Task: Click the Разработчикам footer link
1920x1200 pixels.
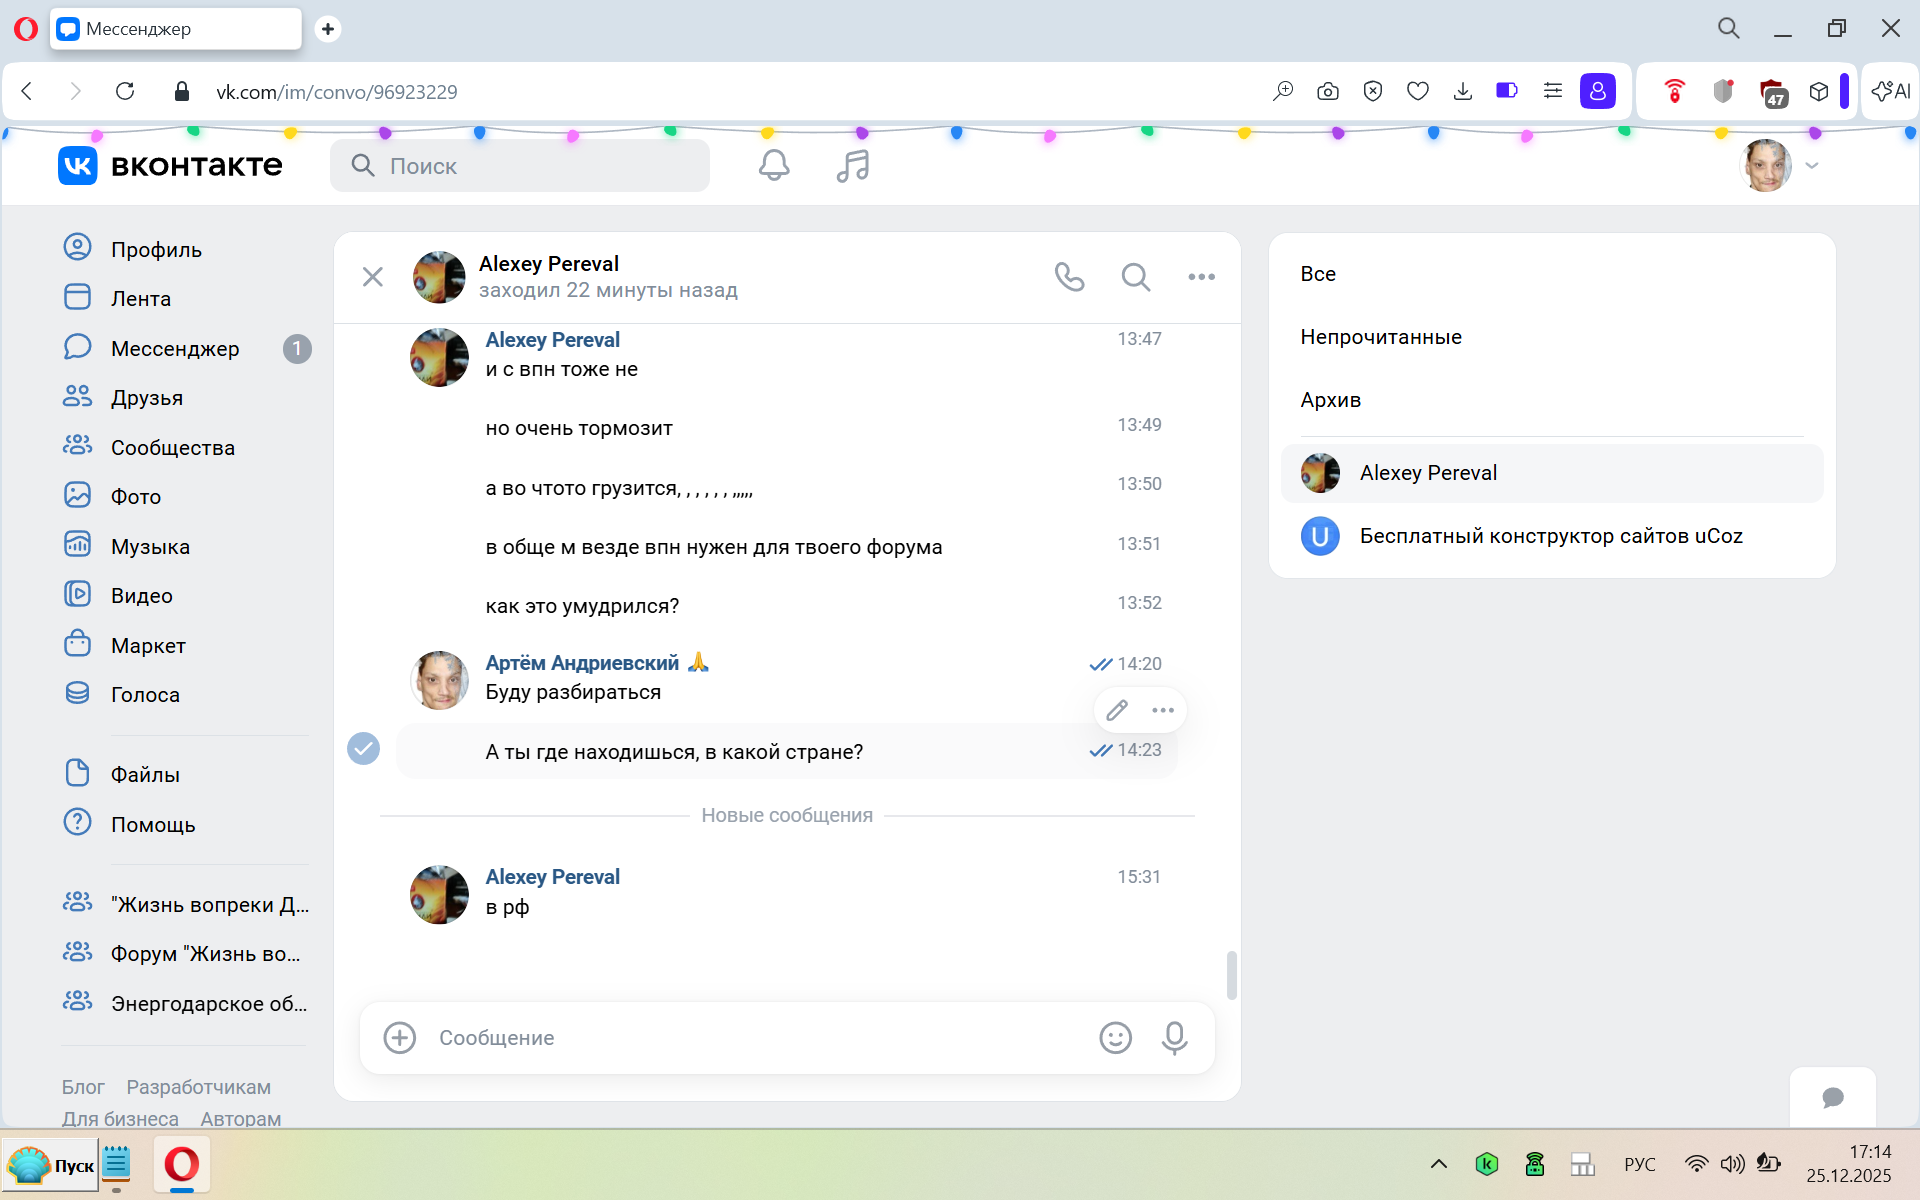Action: pos(198,1087)
